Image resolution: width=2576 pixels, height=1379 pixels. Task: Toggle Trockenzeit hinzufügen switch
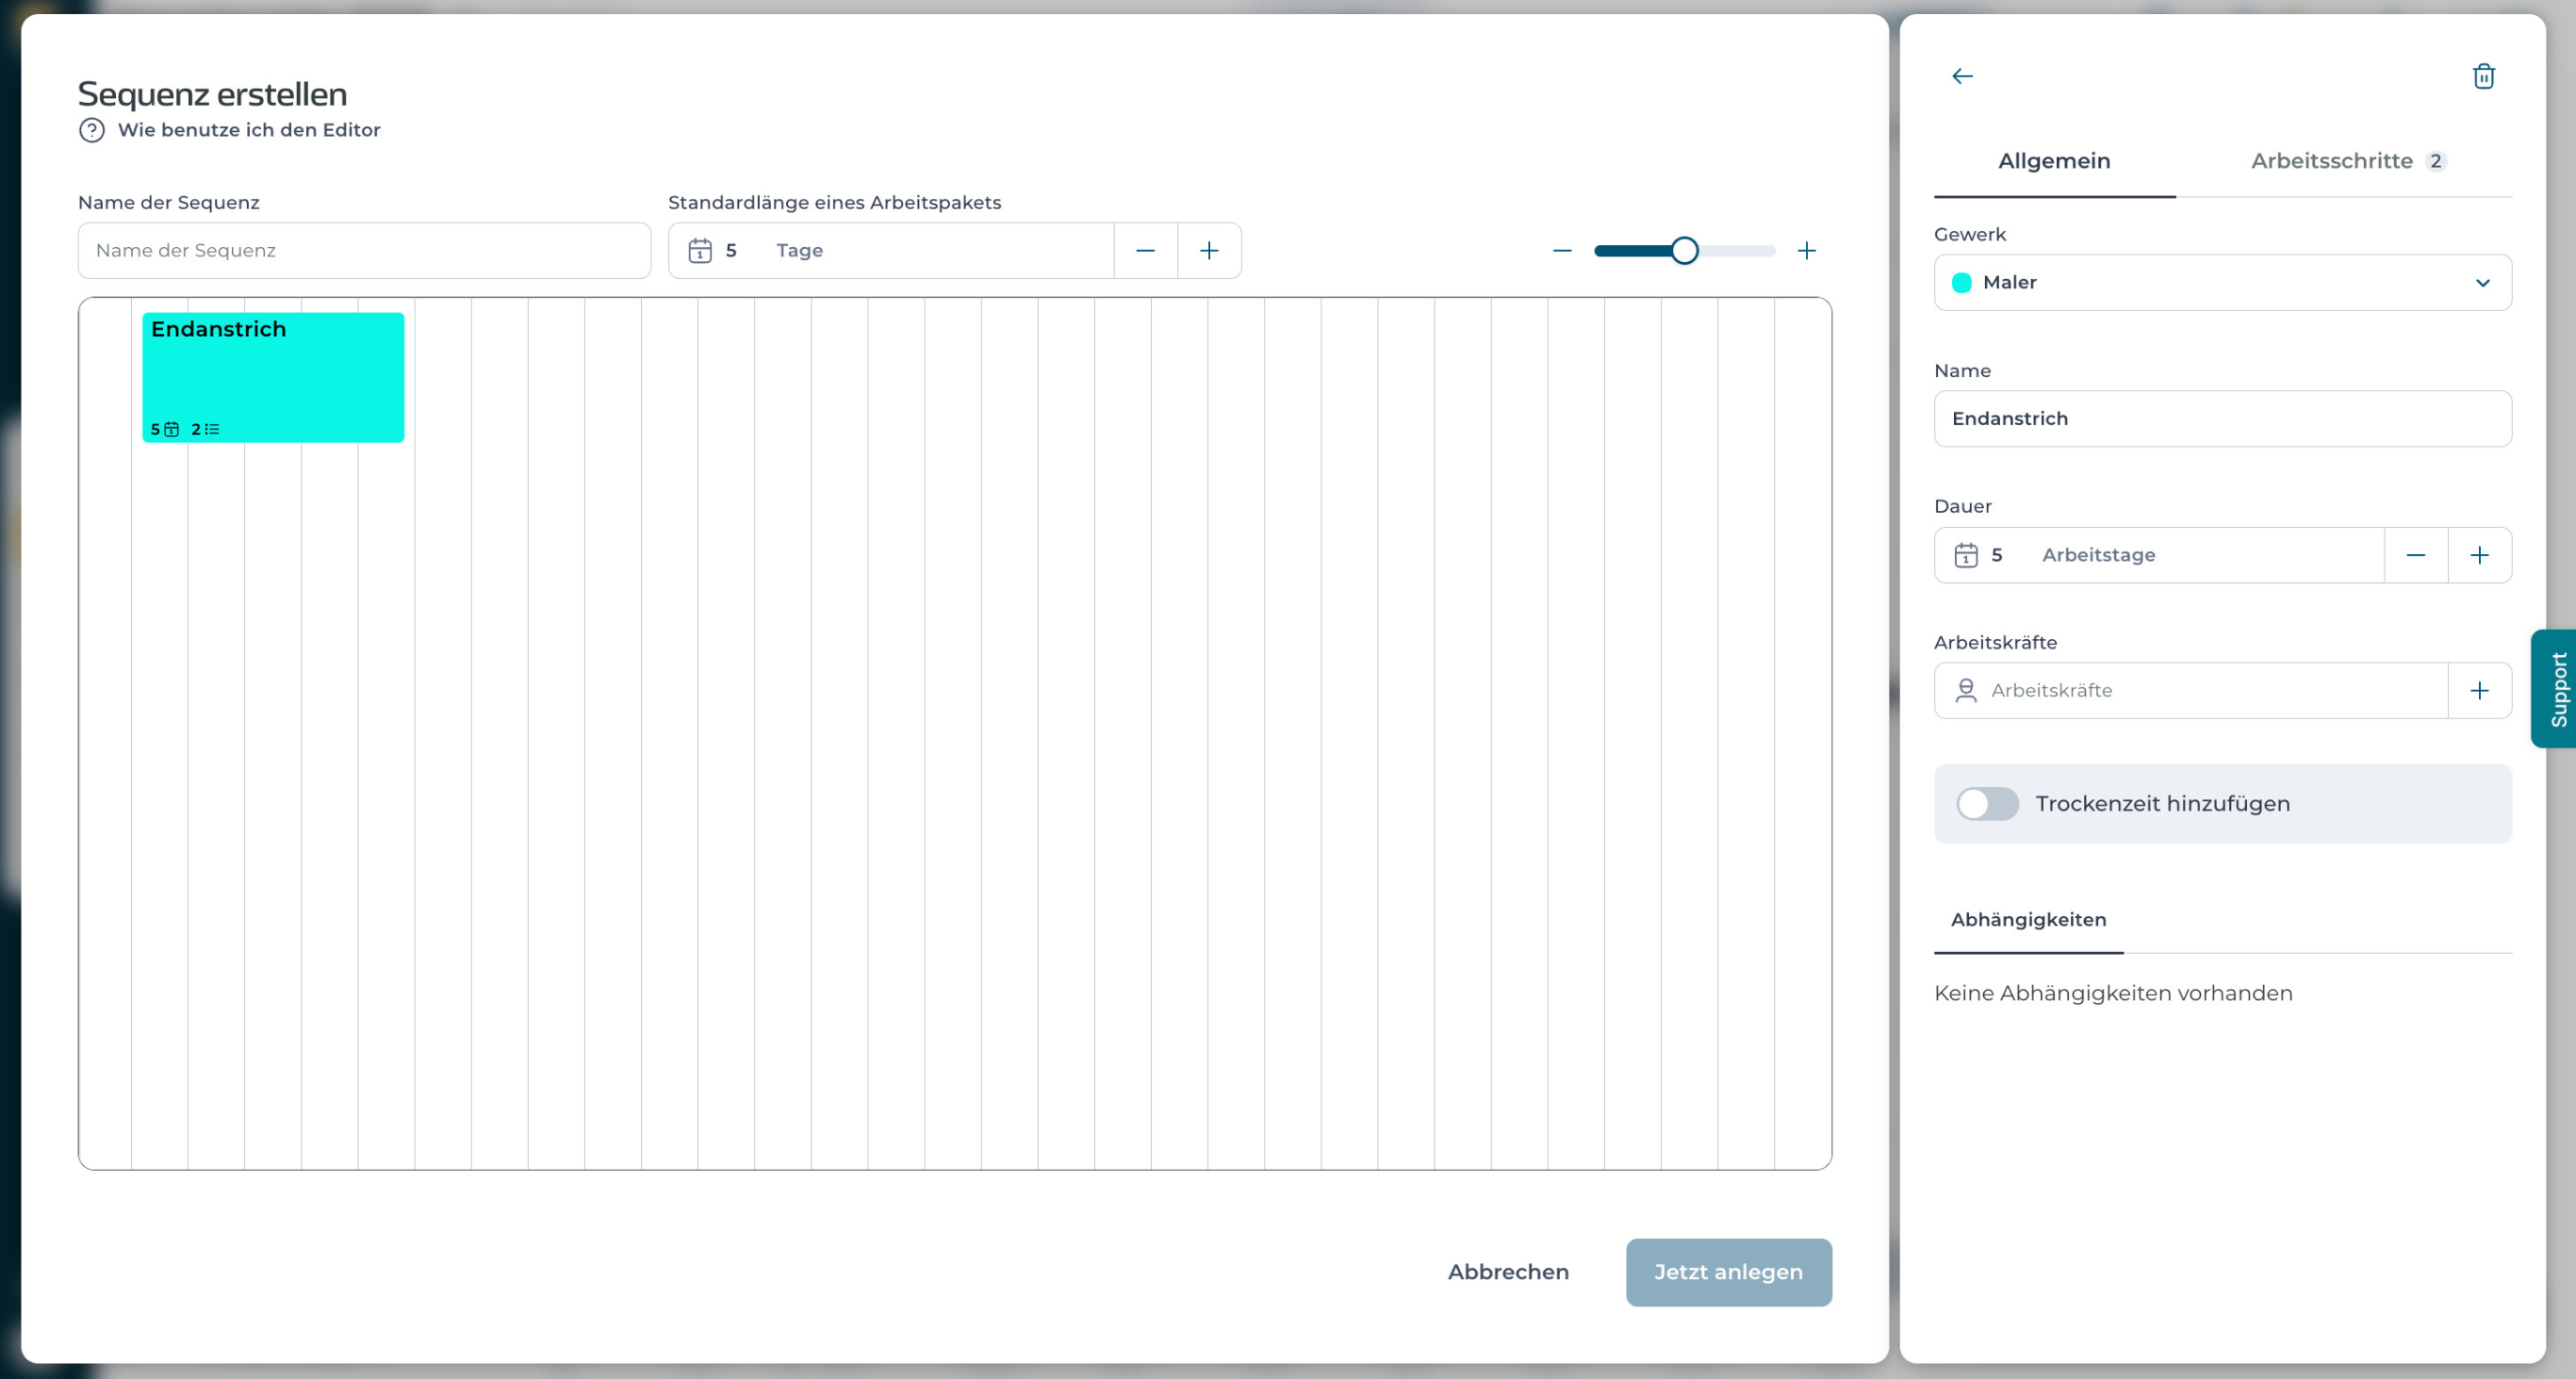(1987, 803)
